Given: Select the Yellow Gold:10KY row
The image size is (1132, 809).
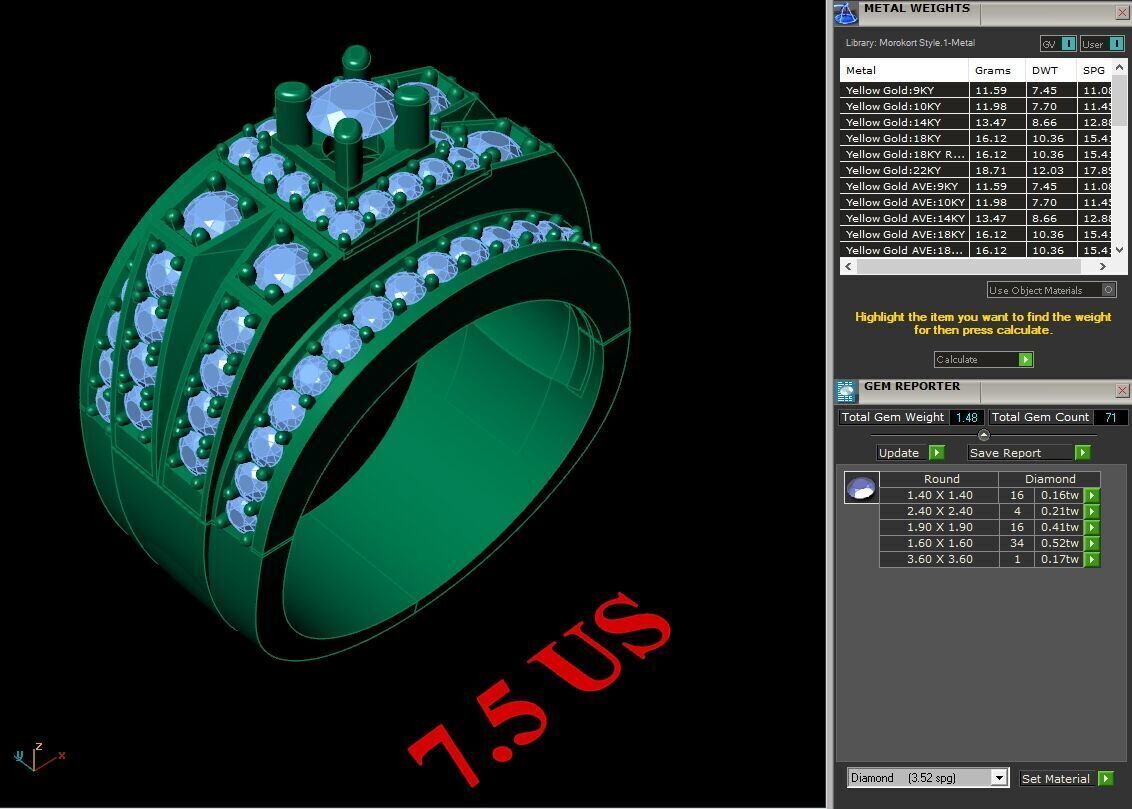Looking at the screenshot, I should [975, 106].
